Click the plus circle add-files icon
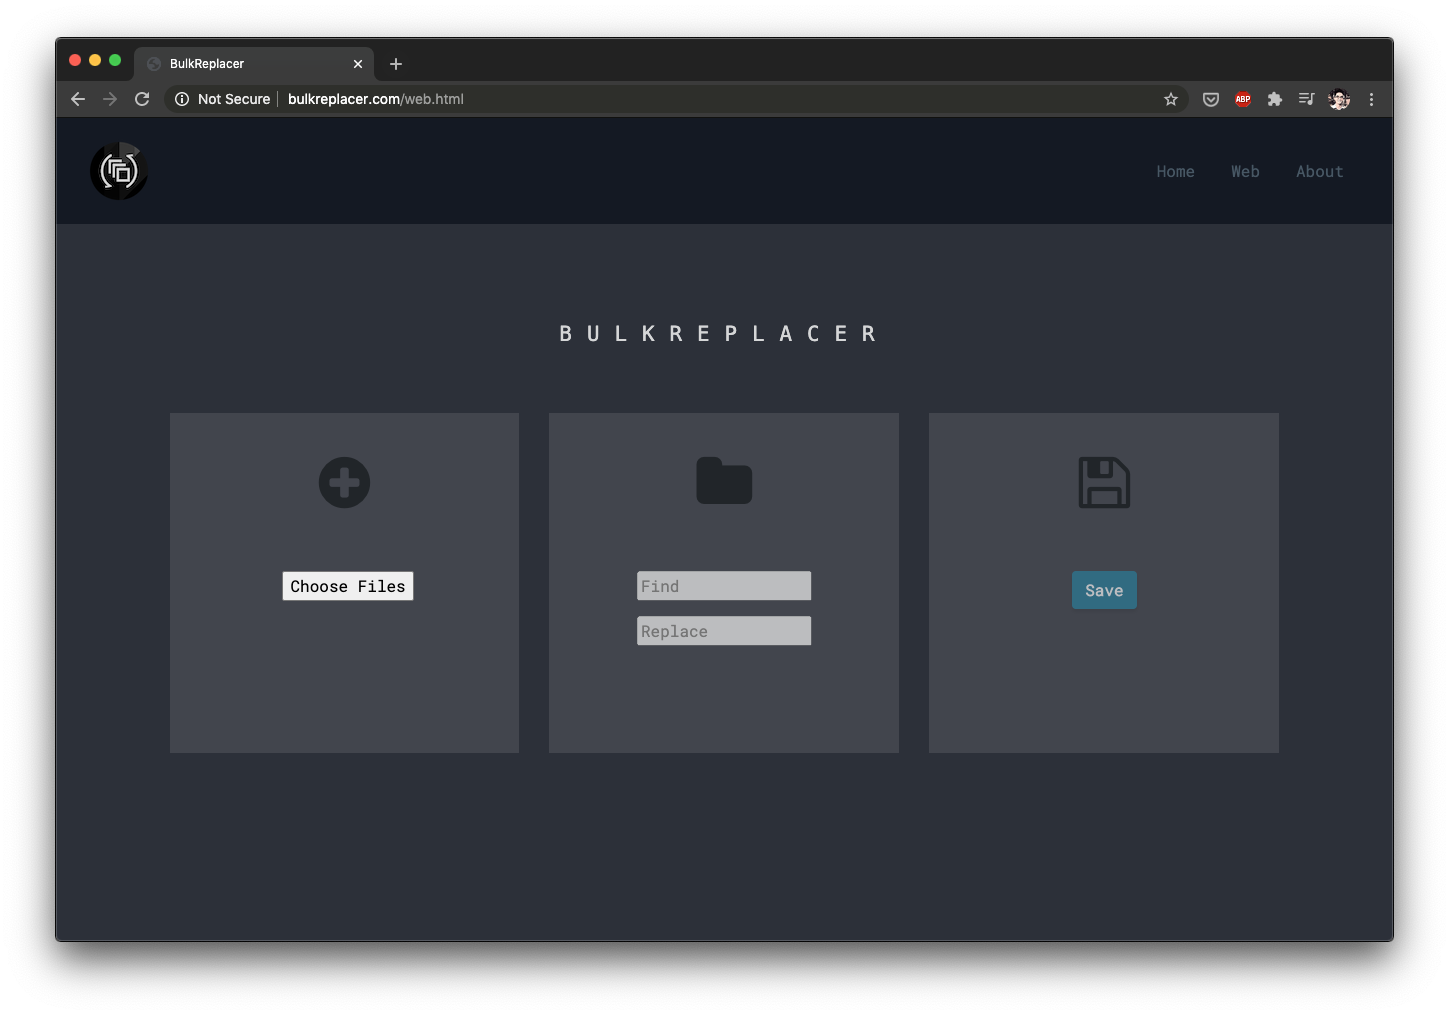 tap(344, 483)
